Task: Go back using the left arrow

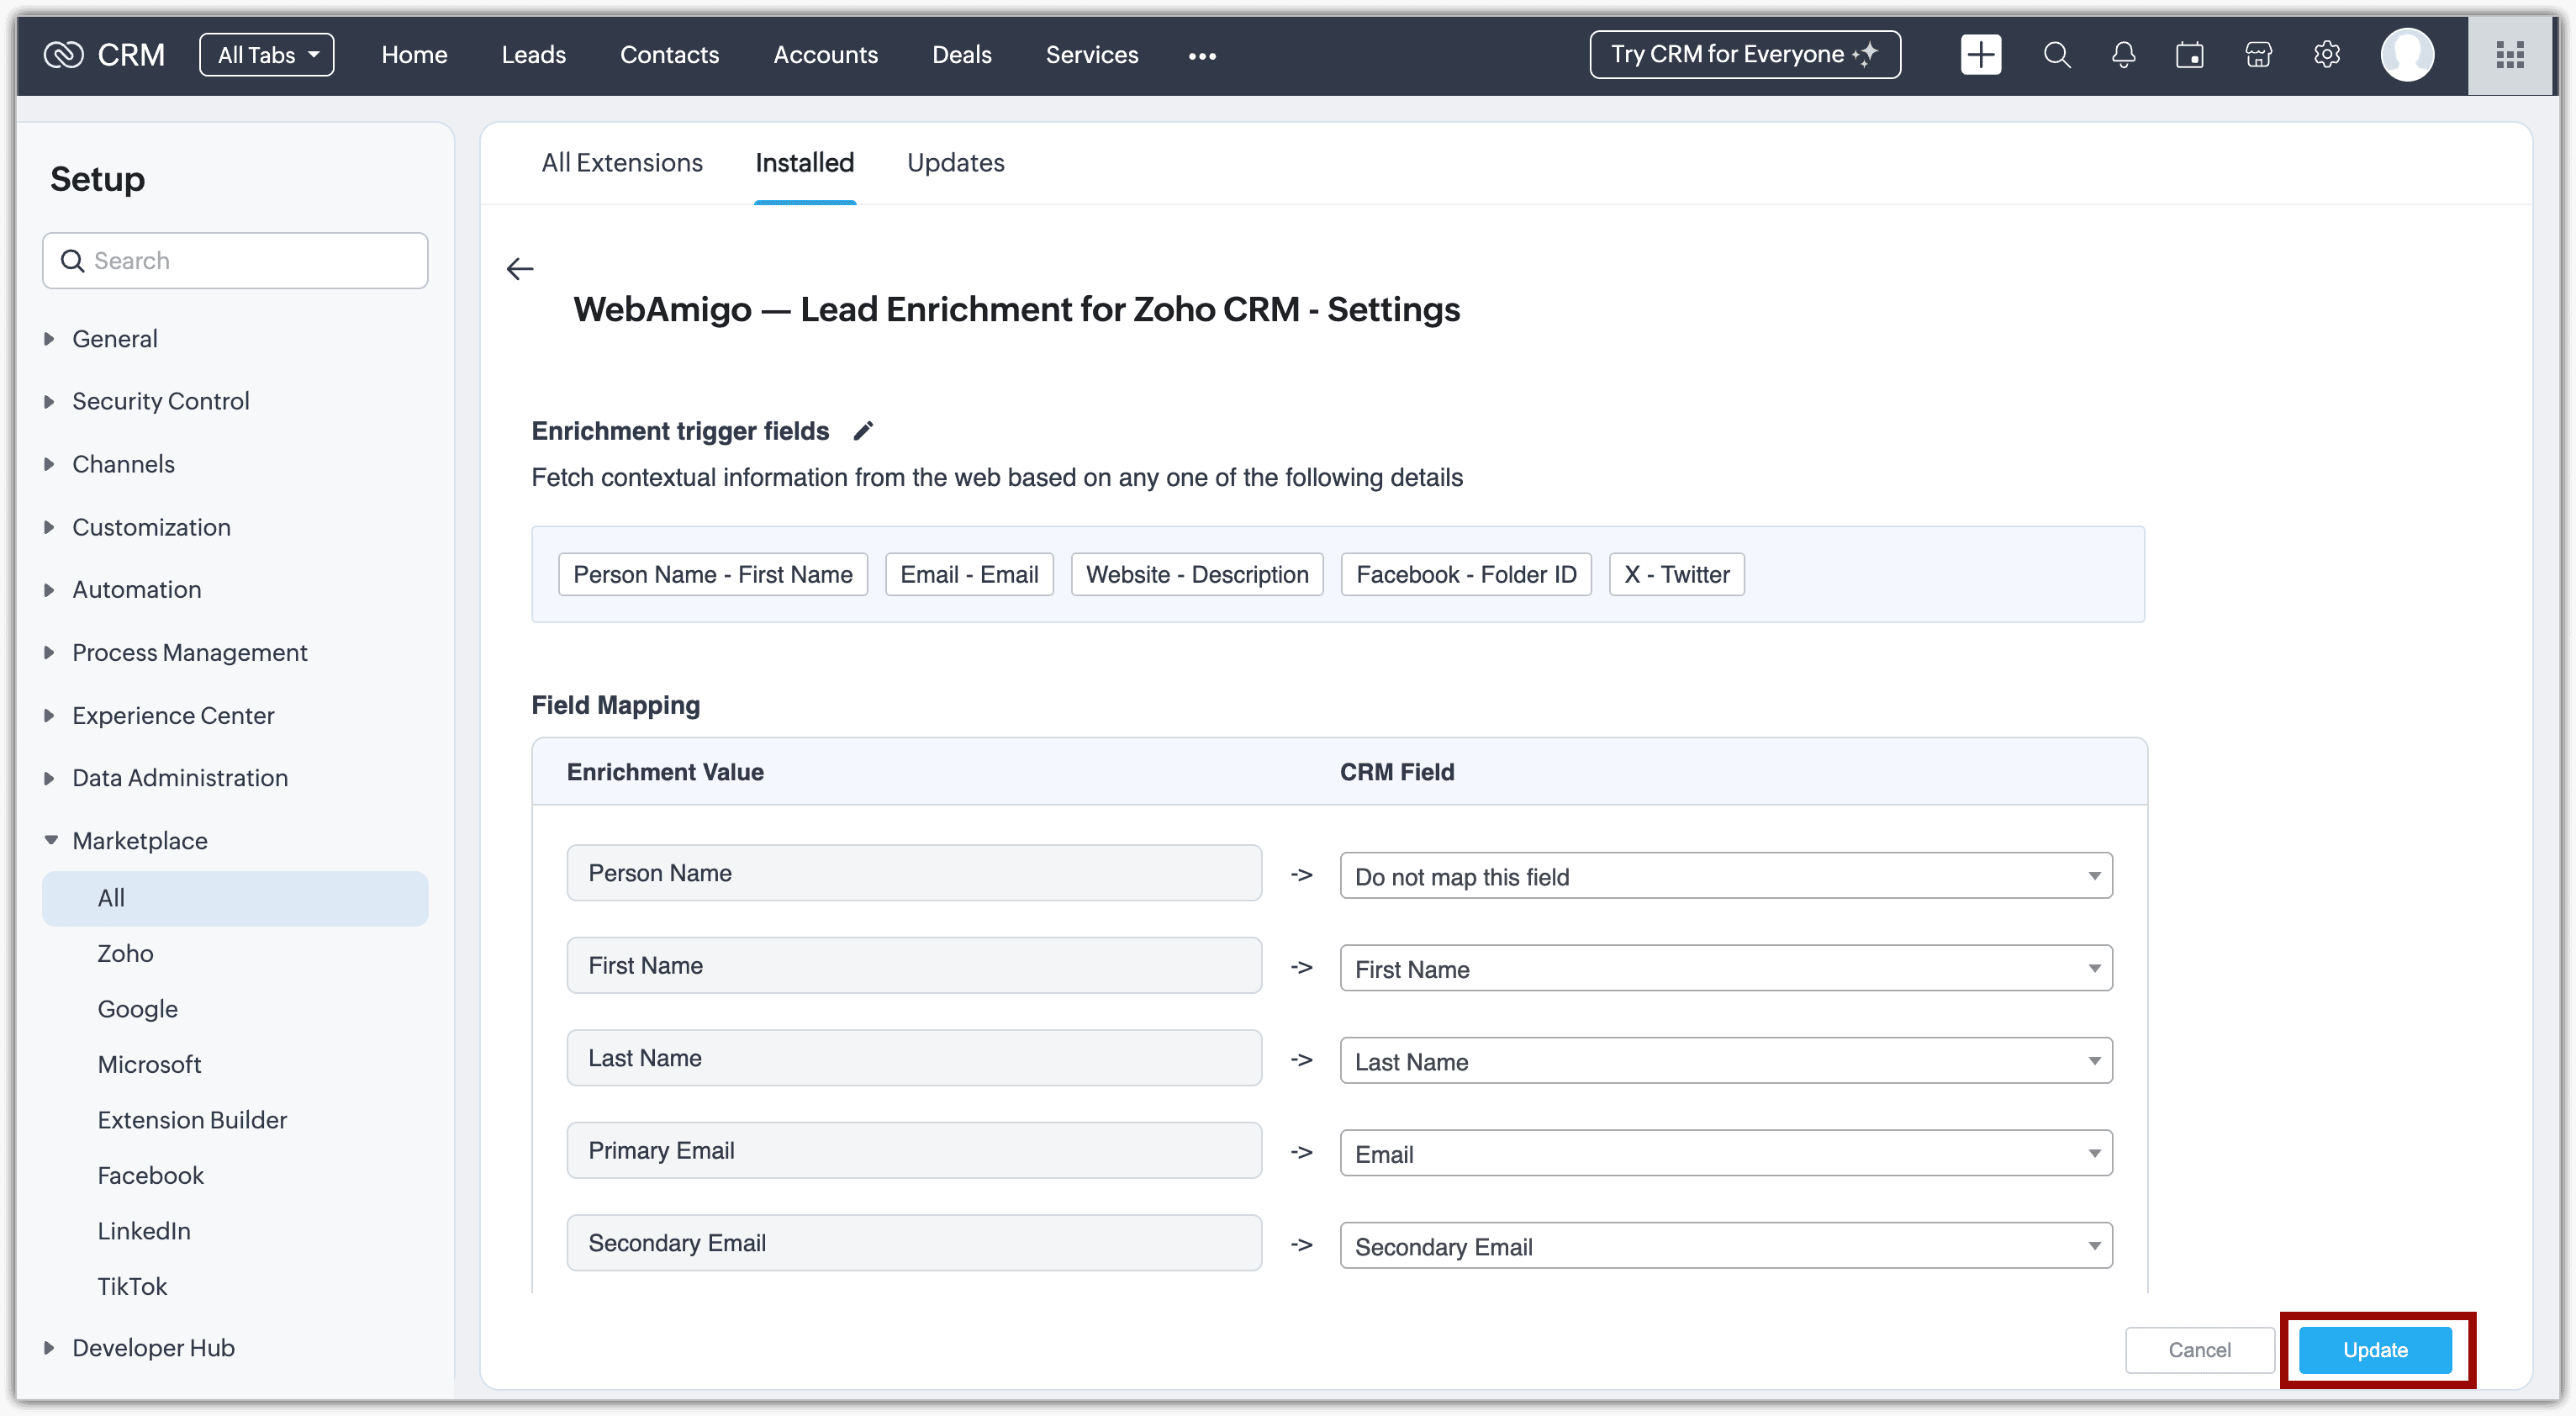Action: pyautogui.click(x=520, y=269)
